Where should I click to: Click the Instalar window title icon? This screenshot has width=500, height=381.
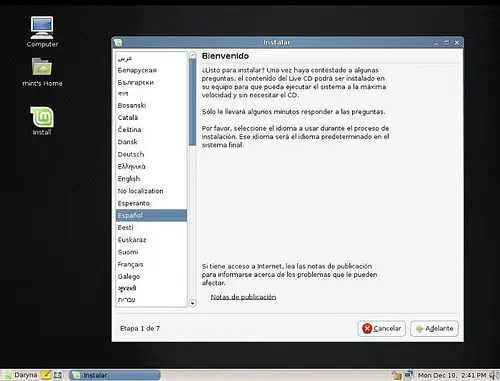[x=118, y=42]
